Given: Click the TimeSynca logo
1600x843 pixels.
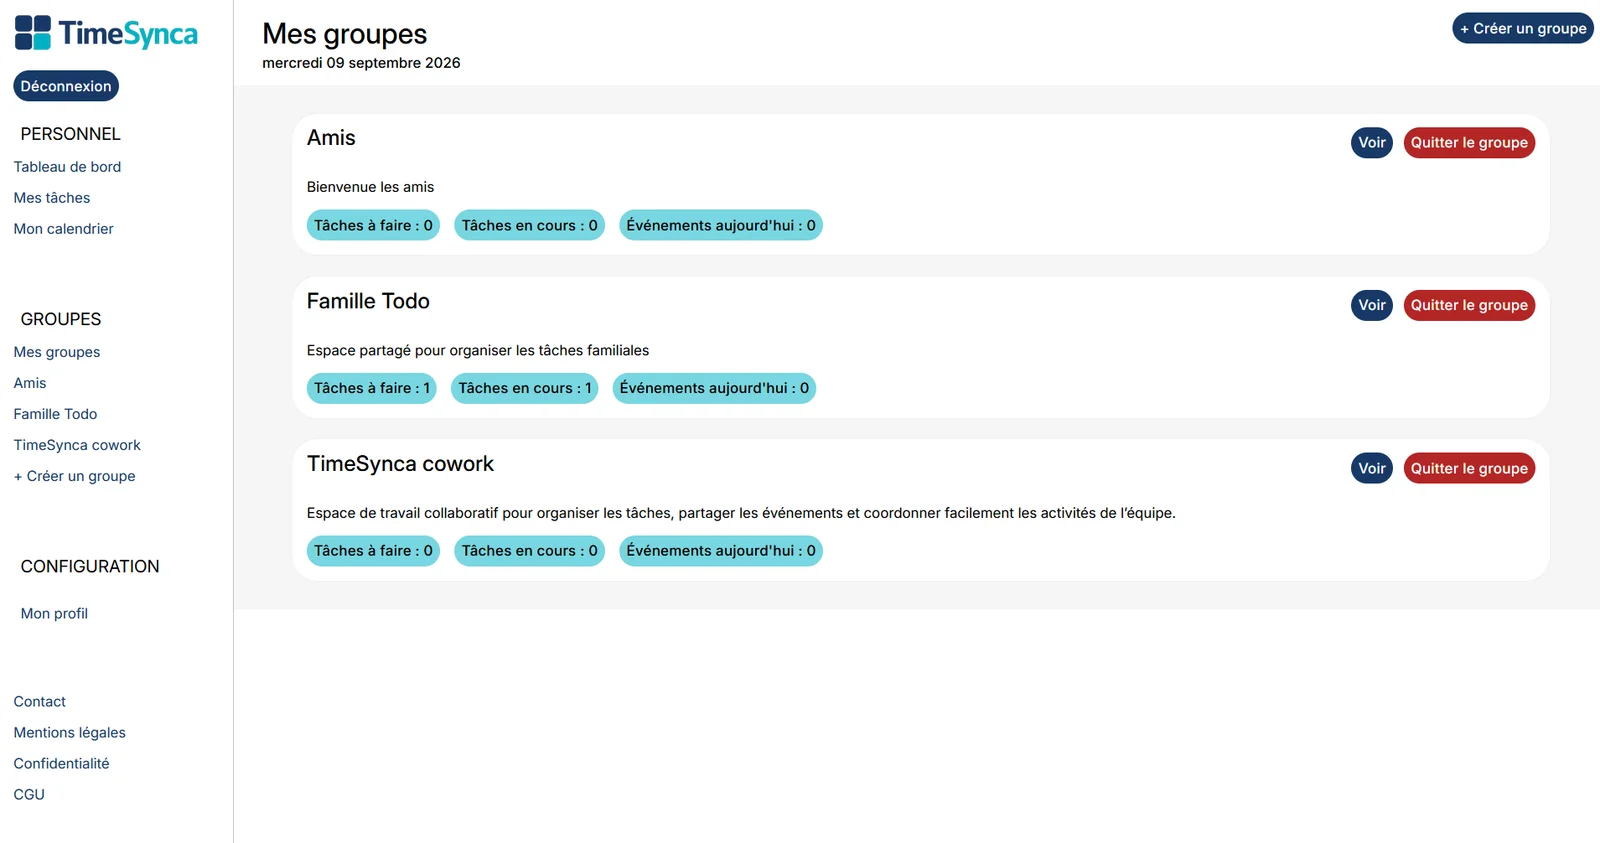Looking at the screenshot, I should tap(106, 33).
